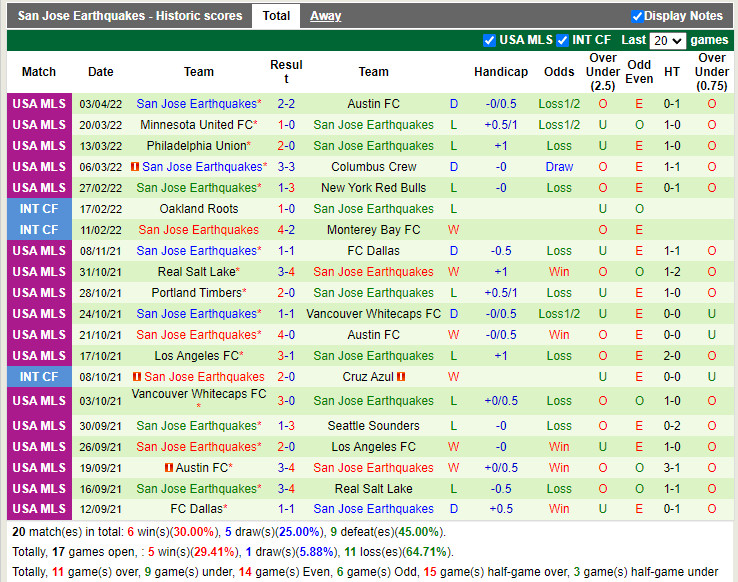Click the 4-2 score versus Monterey Bay FC
The height and width of the screenshot is (582, 738).
(286, 230)
